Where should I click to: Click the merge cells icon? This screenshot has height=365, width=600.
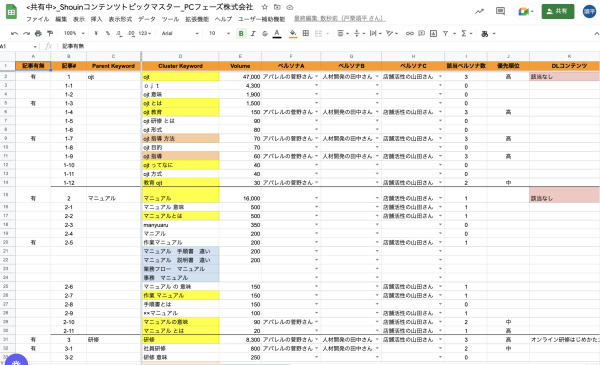click(318, 34)
